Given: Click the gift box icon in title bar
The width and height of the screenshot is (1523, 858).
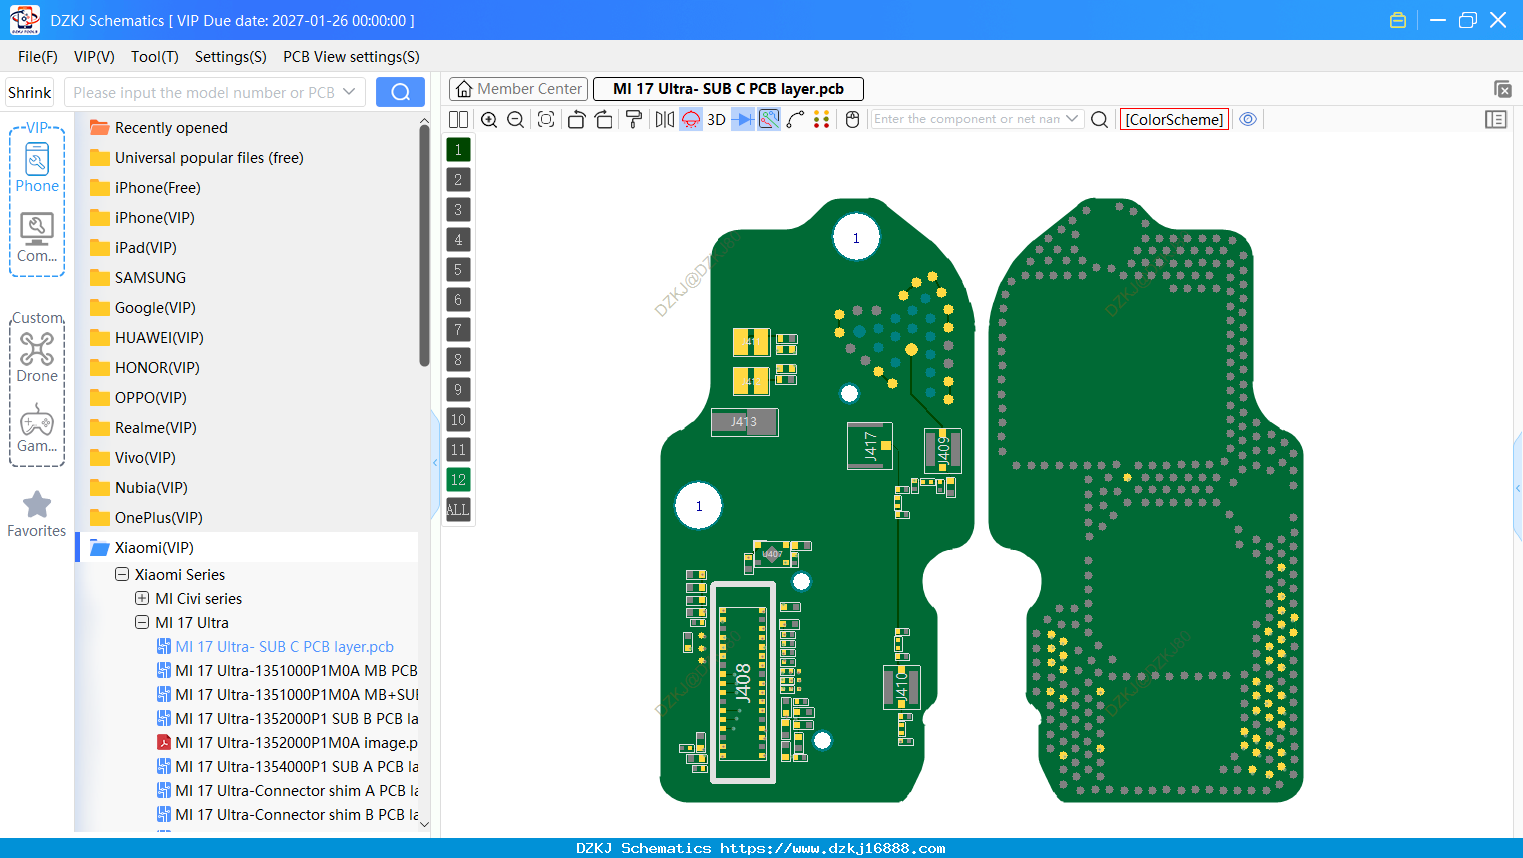Looking at the screenshot, I should pos(1398,20).
